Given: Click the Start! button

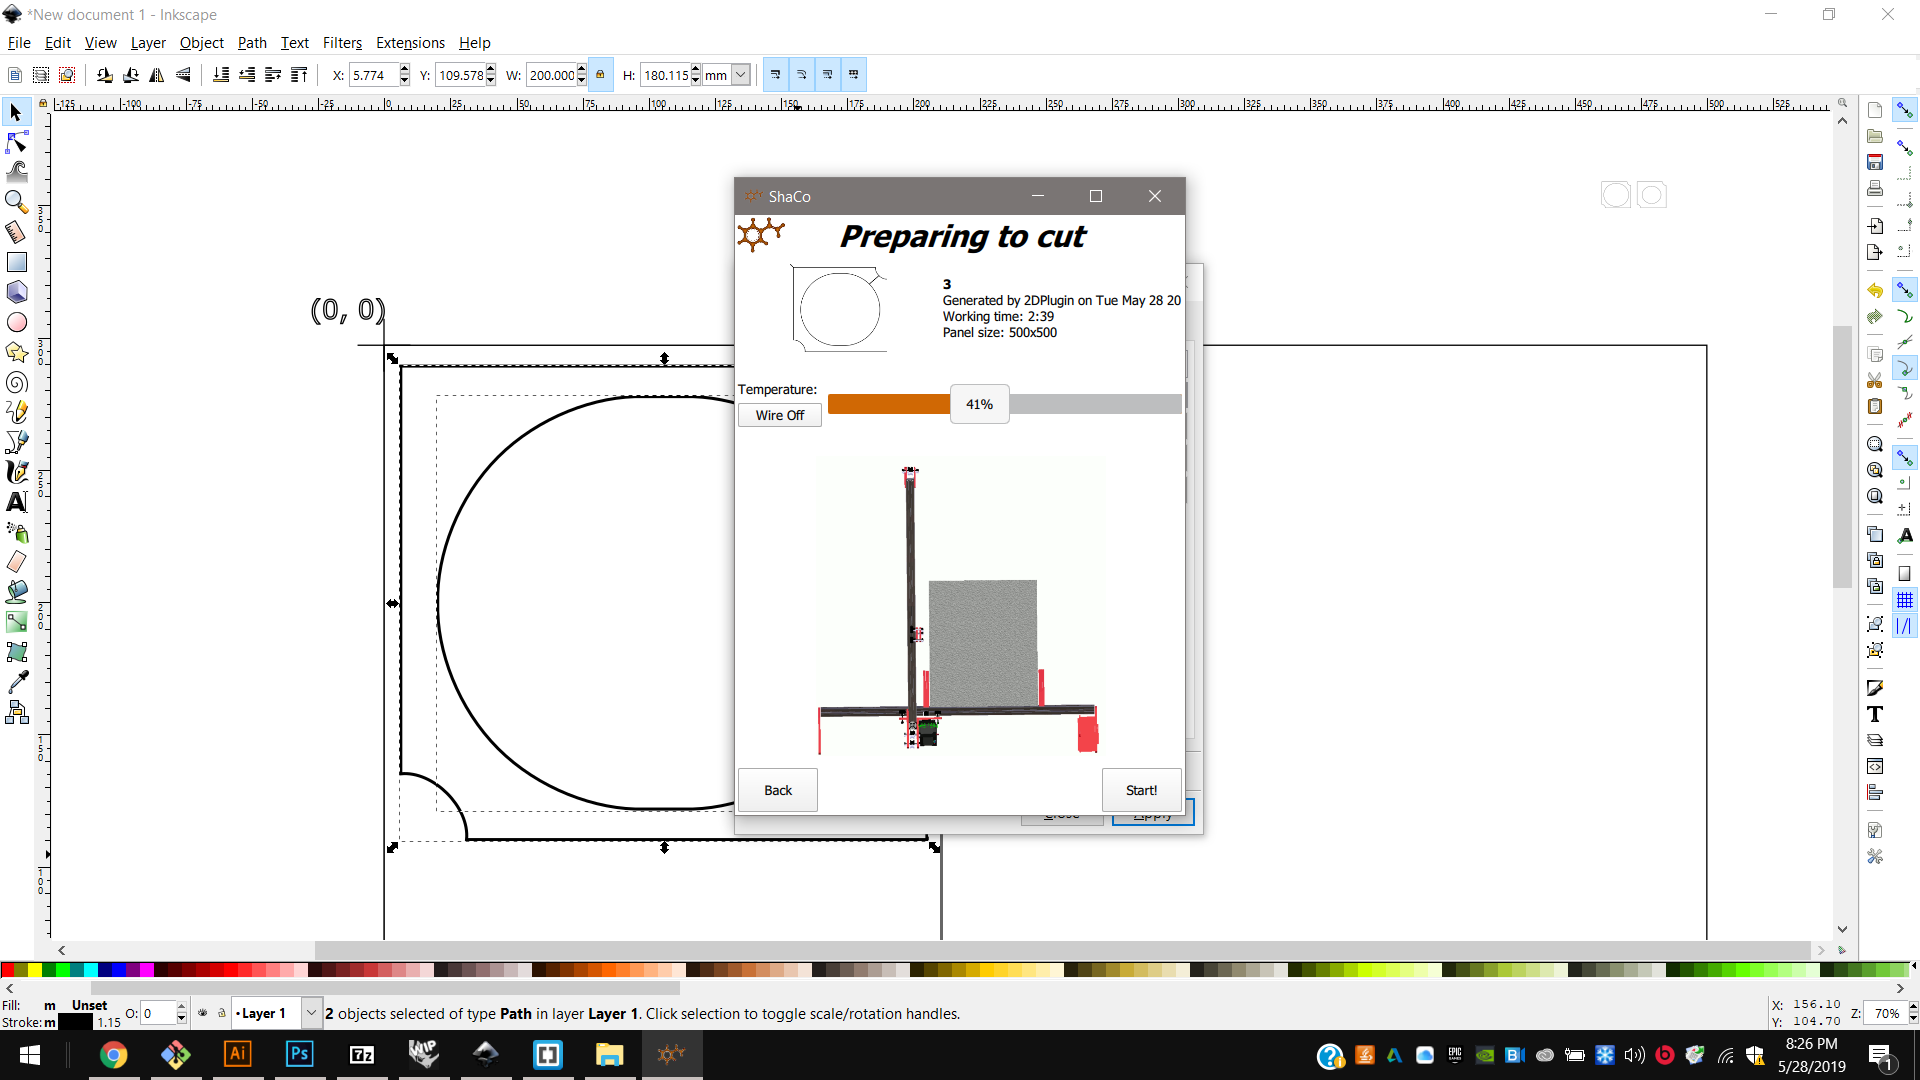Looking at the screenshot, I should 1141,790.
